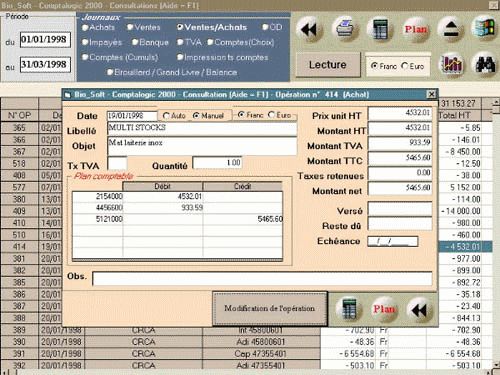The image size is (500, 375).
Task: Click the eject triangle icon
Action: [450, 29]
